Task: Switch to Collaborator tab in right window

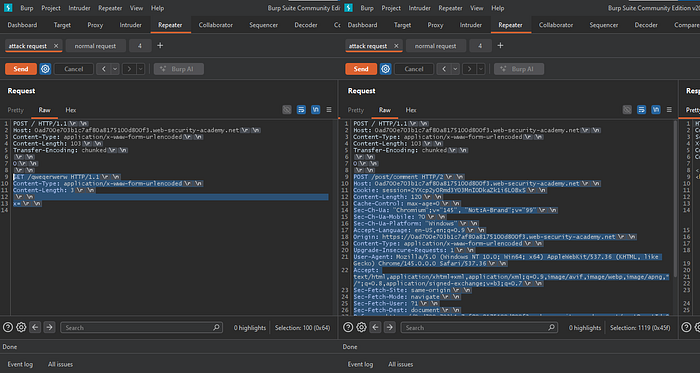Action: coord(556,25)
